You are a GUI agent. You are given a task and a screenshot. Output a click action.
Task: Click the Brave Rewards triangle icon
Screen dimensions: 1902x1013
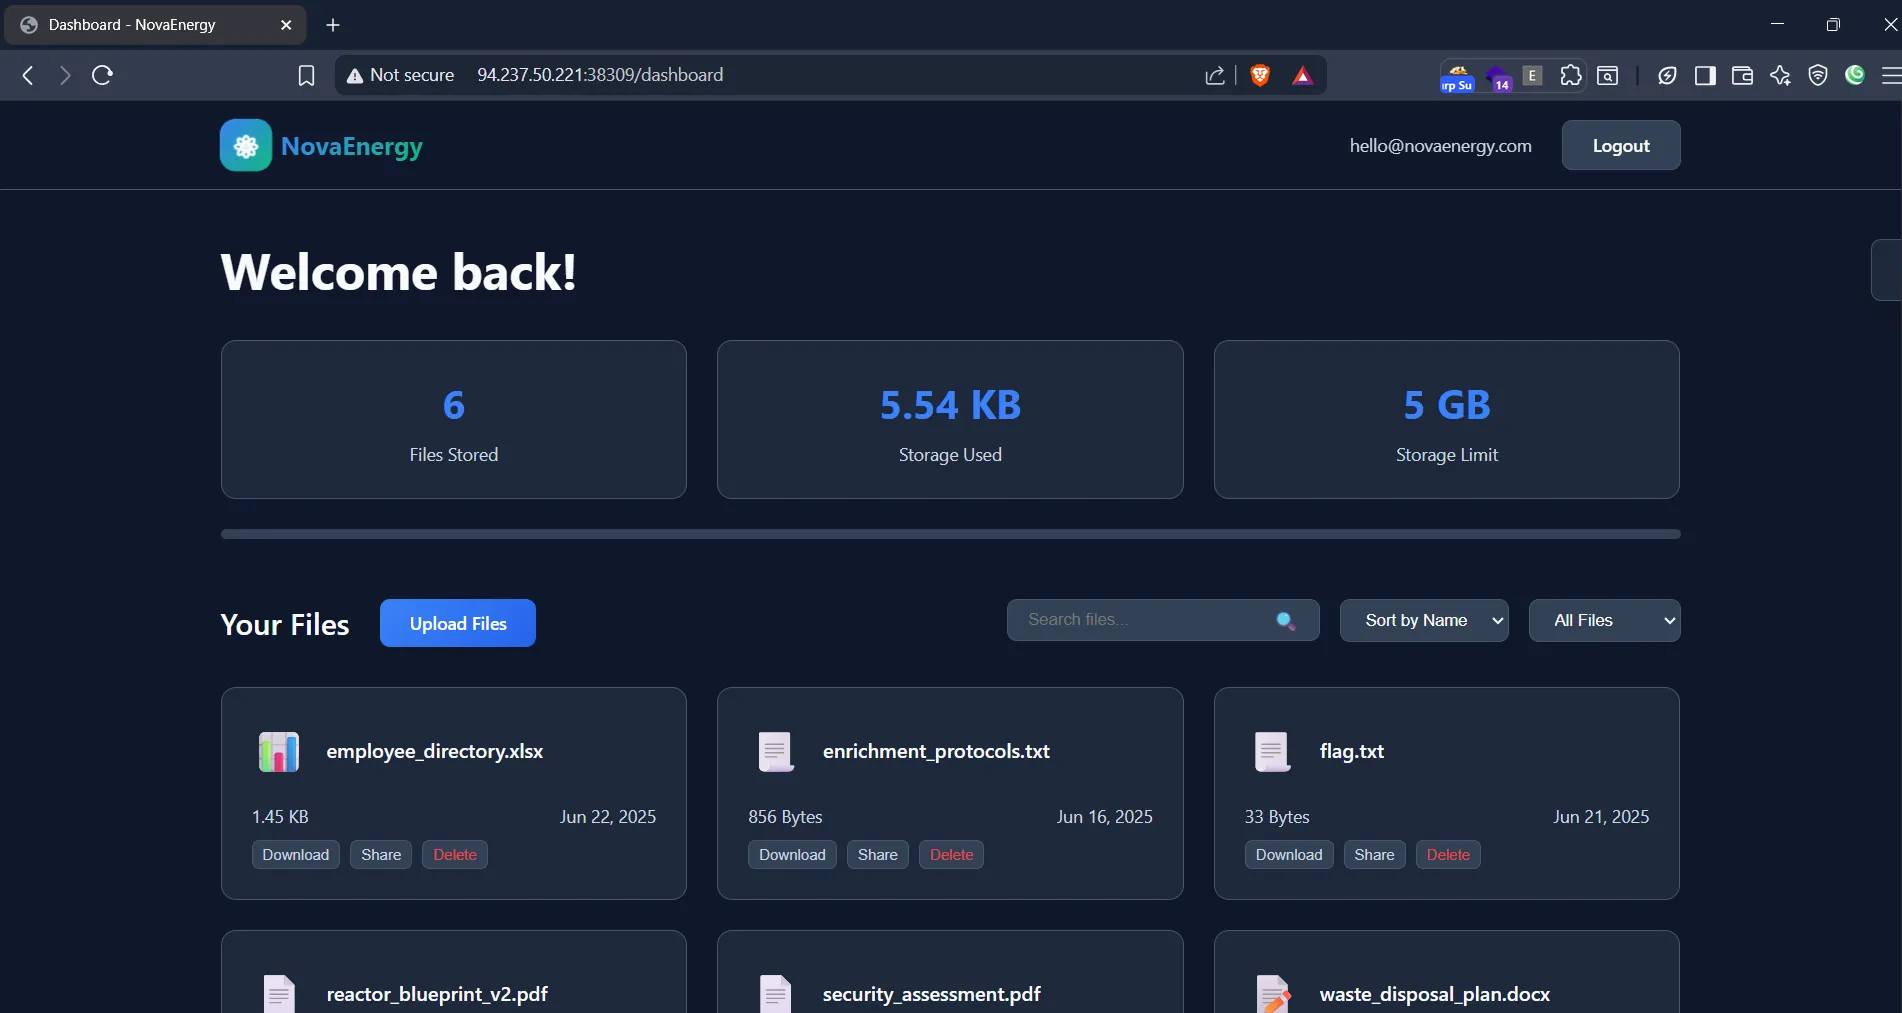[1302, 76]
